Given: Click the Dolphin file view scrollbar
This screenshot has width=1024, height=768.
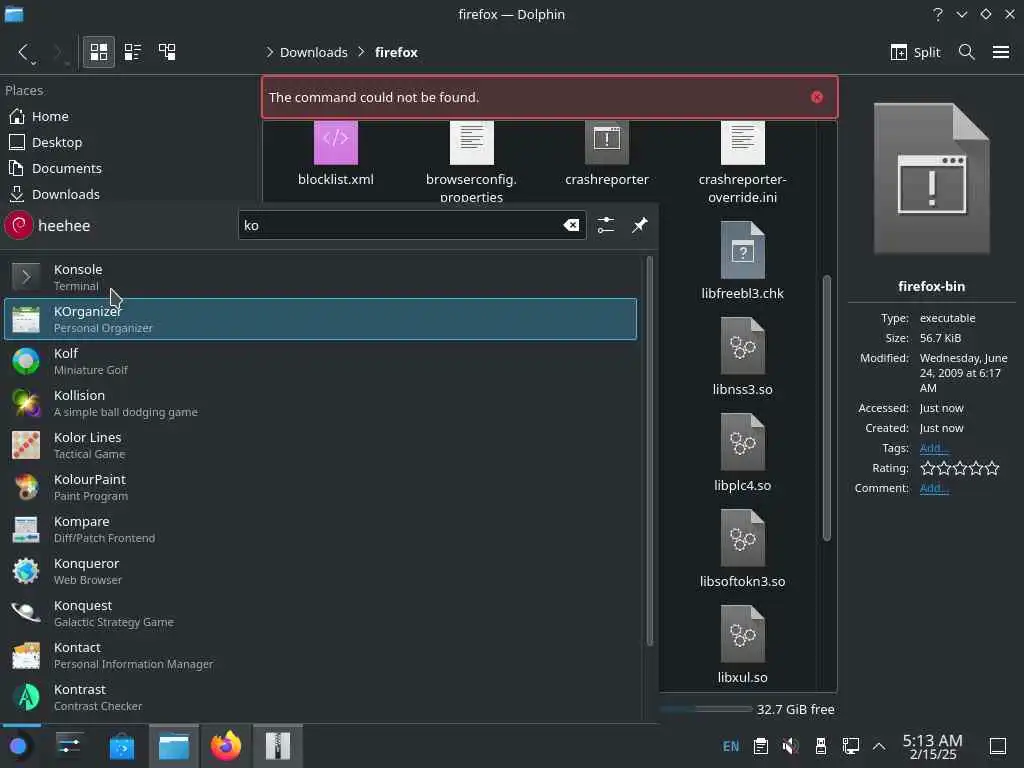Looking at the screenshot, I should (x=827, y=408).
